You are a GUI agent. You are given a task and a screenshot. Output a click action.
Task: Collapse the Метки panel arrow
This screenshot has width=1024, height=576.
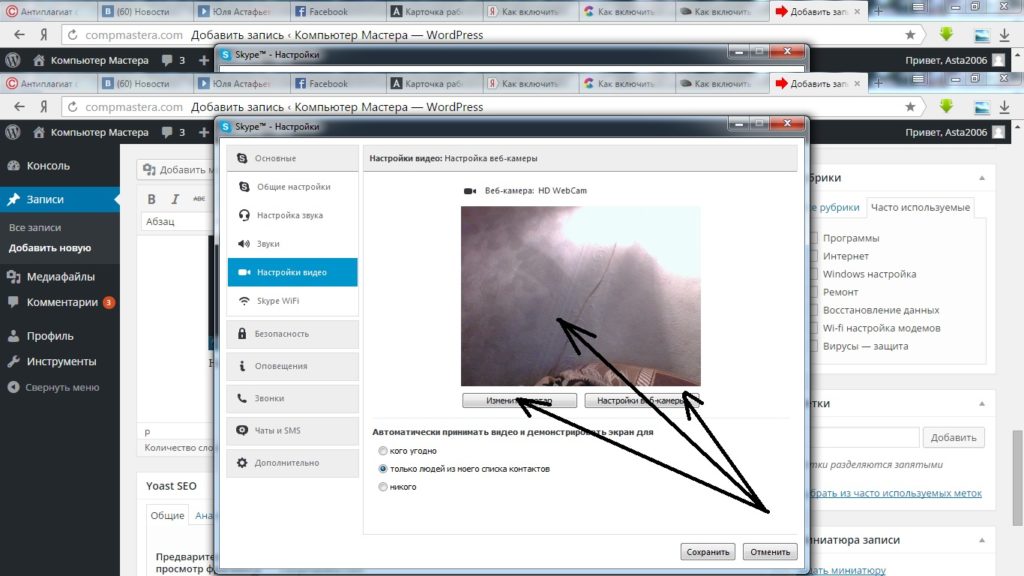click(x=982, y=404)
